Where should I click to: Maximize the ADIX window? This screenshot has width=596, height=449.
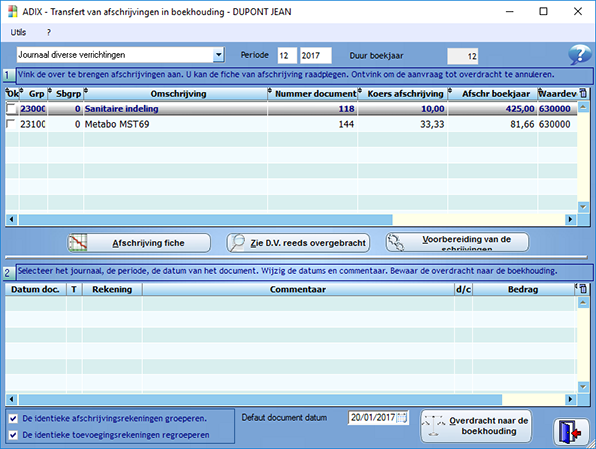click(544, 11)
